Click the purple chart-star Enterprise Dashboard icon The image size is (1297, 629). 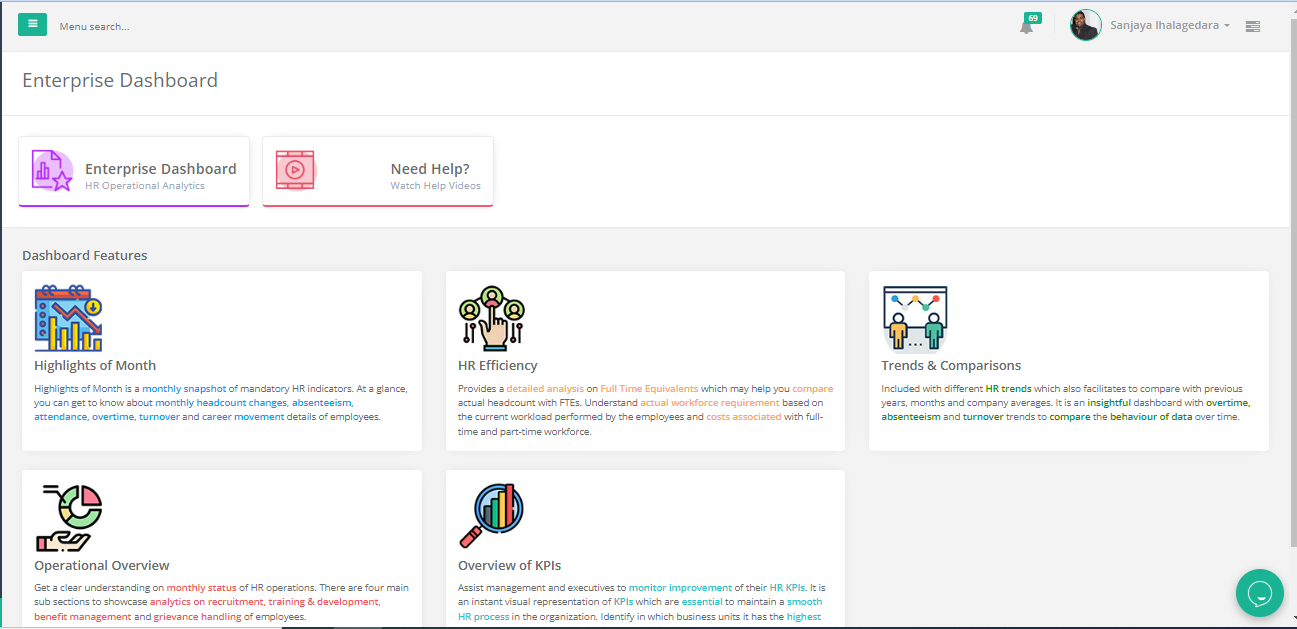tap(52, 171)
